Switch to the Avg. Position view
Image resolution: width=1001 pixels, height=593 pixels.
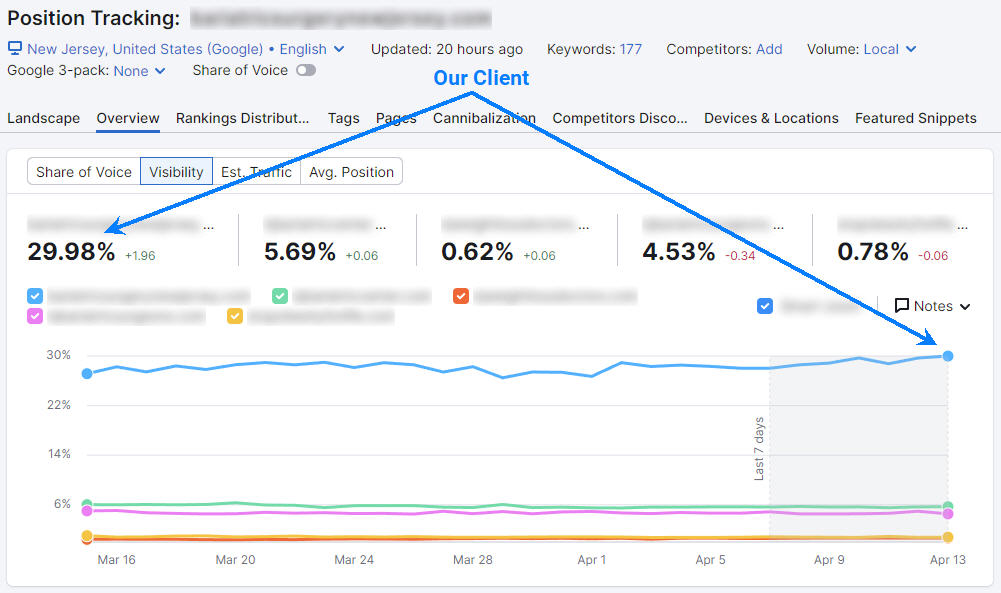(x=351, y=171)
